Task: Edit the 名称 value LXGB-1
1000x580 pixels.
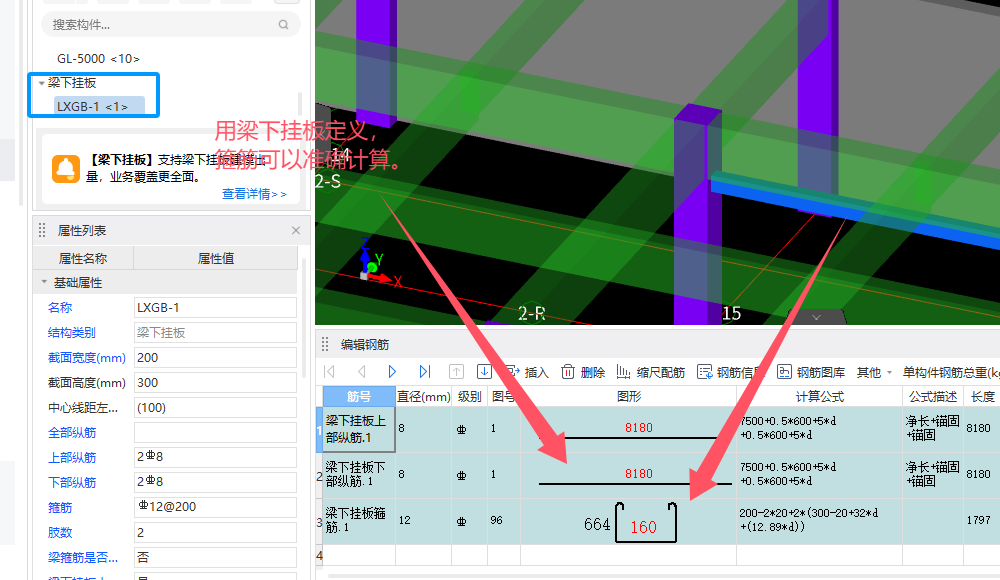Action: coord(215,308)
